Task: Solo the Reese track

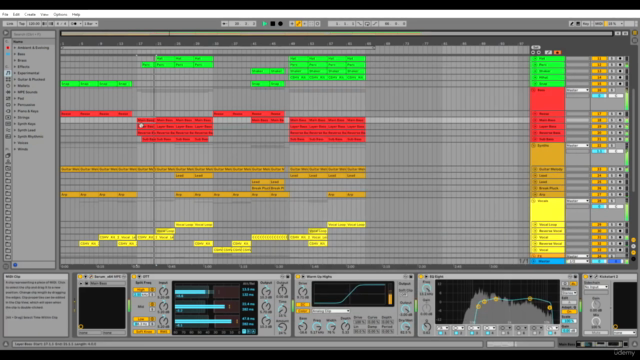Action: [x=611, y=114]
